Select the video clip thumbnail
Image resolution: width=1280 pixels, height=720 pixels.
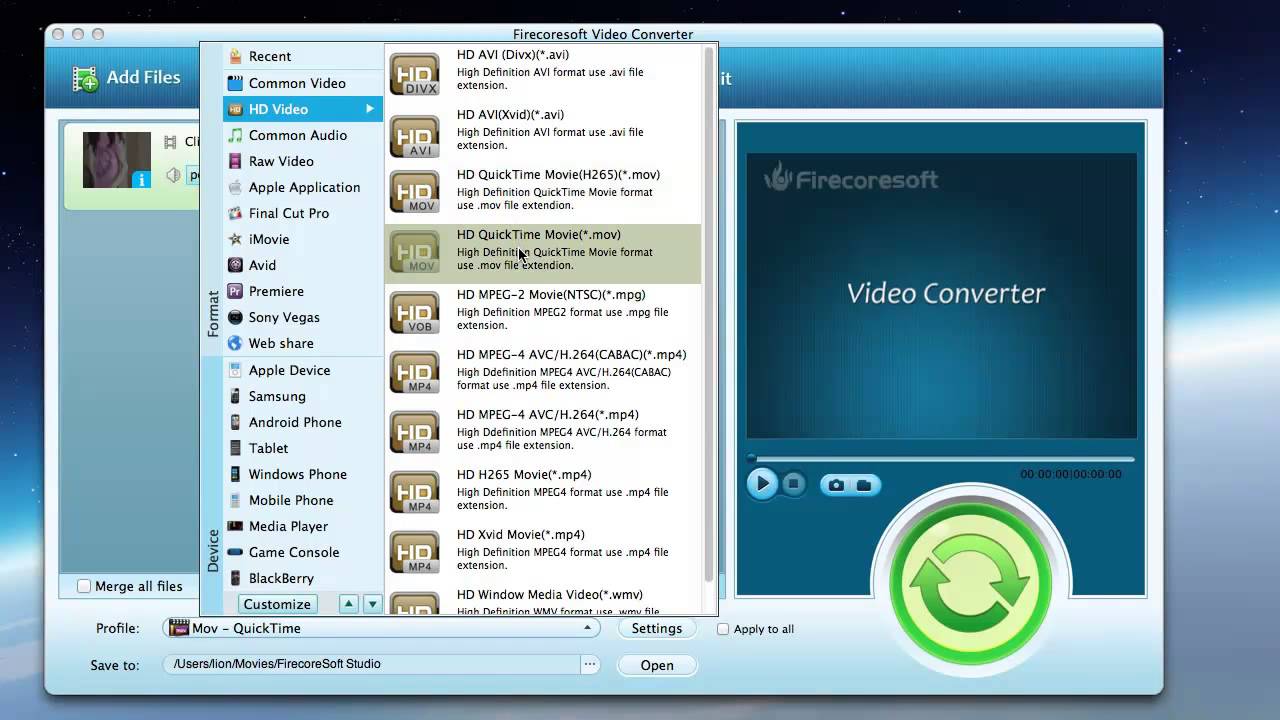[x=117, y=160]
